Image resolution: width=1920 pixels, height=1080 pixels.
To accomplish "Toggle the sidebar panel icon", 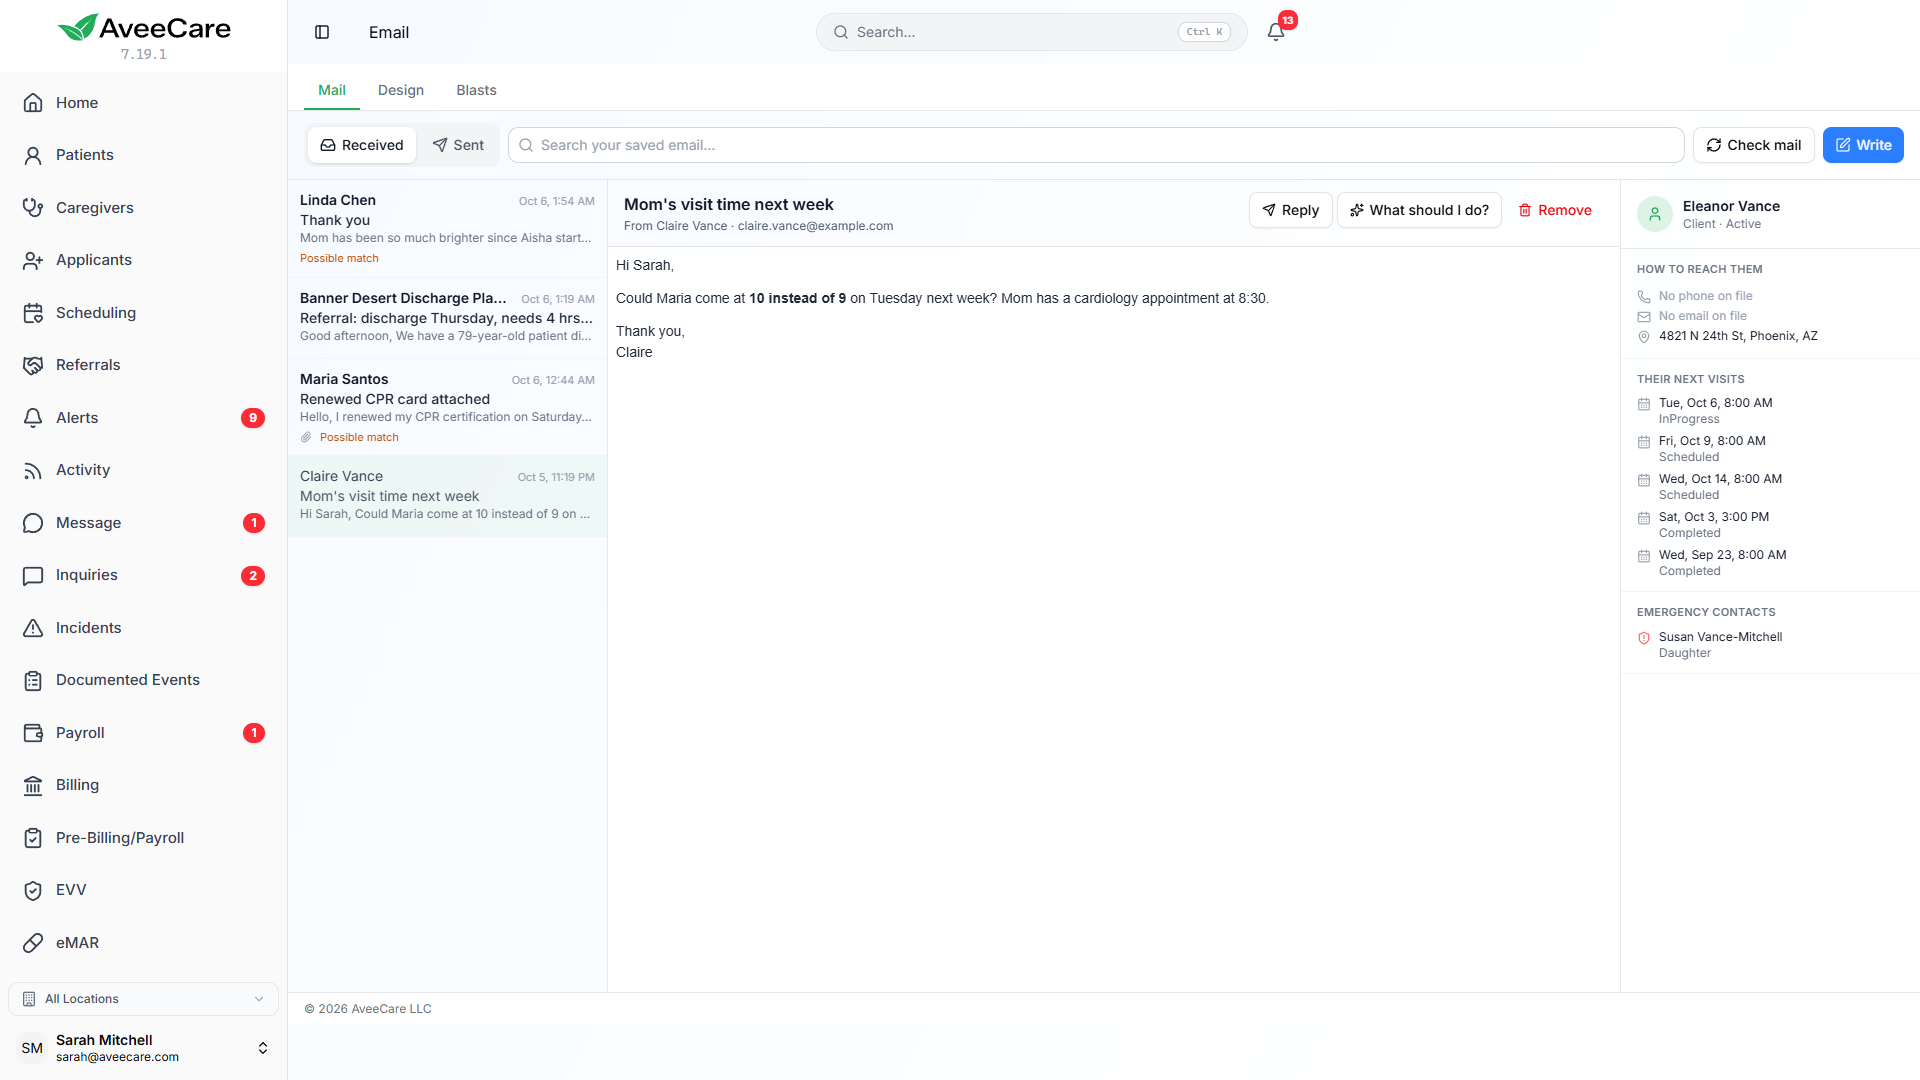I will (x=322, y=32).
